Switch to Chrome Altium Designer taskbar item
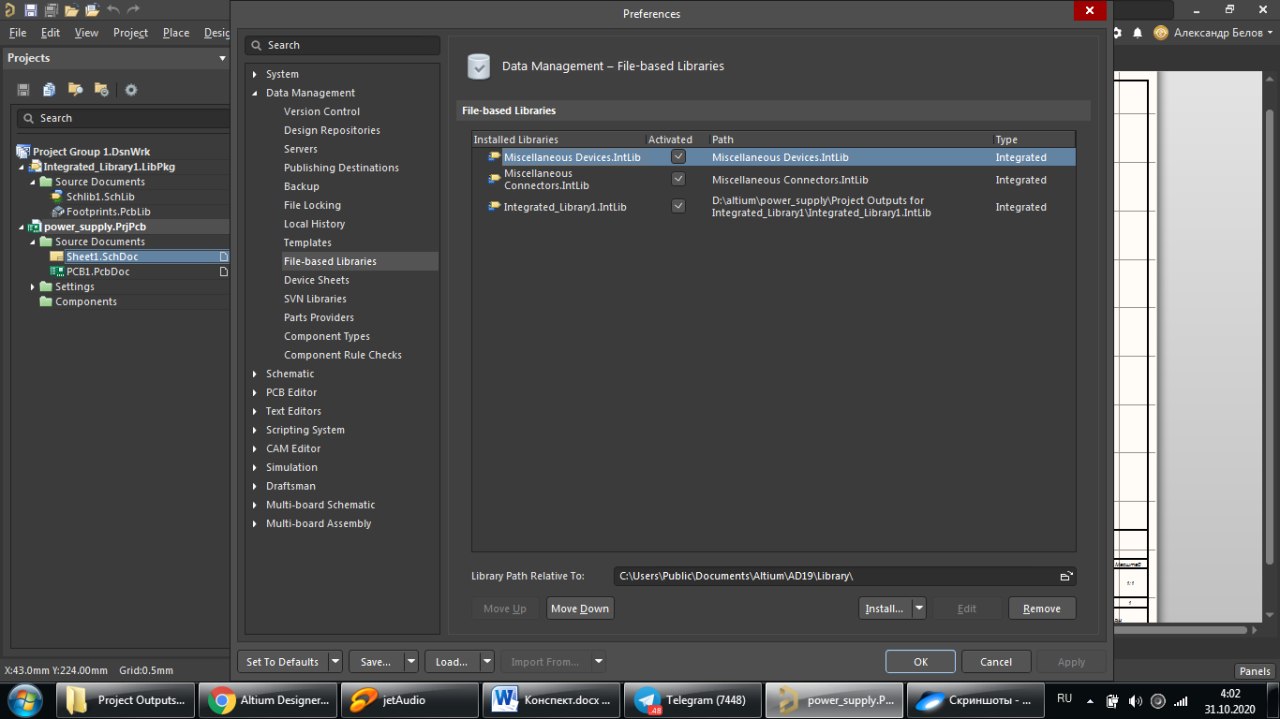The width and height of the screenshot is (1280, 719). 266,700
